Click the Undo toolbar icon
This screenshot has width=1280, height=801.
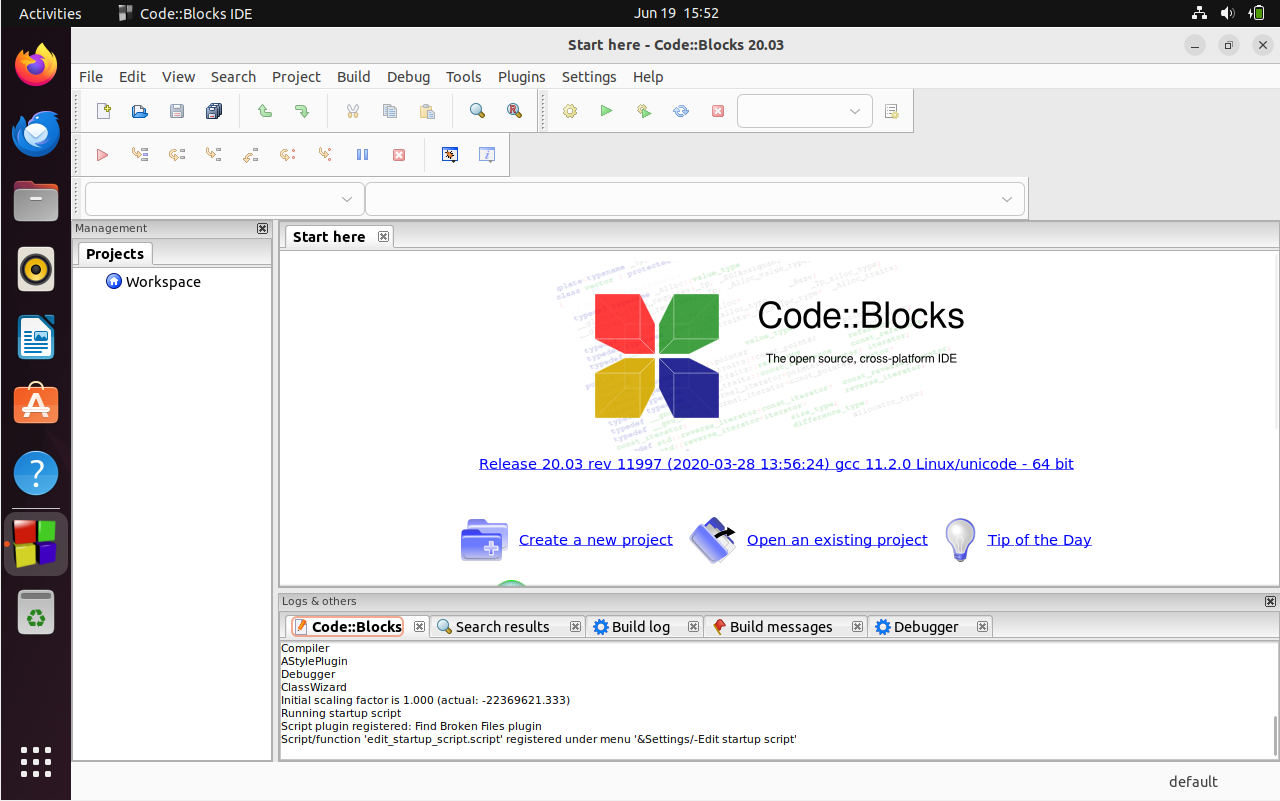click(x=264, y=111)
